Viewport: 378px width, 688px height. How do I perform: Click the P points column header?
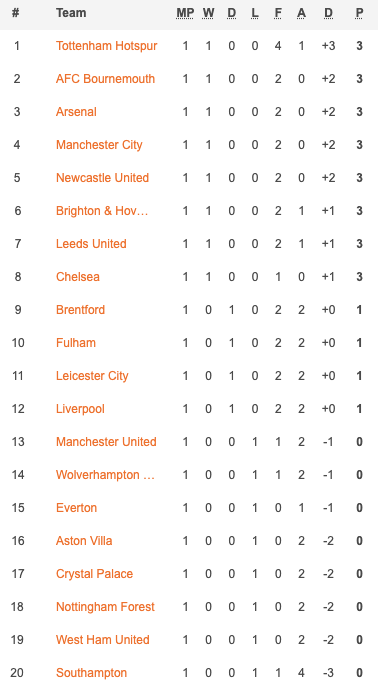click(359, 13)
